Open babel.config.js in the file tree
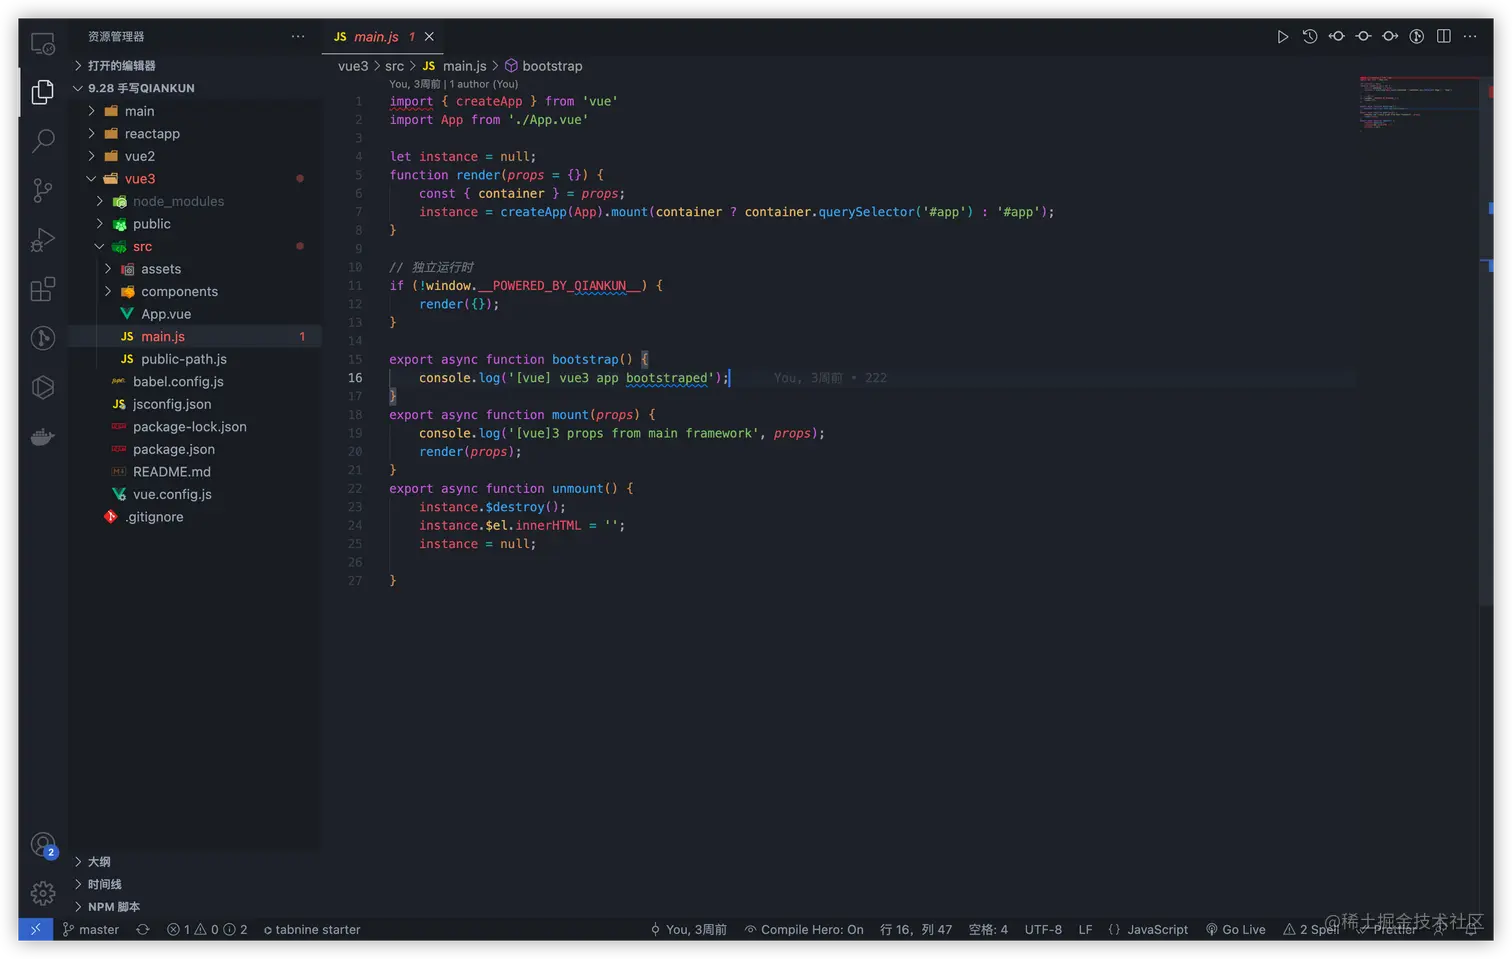This screenshot has height=959, width=1512. coord(195,382)
